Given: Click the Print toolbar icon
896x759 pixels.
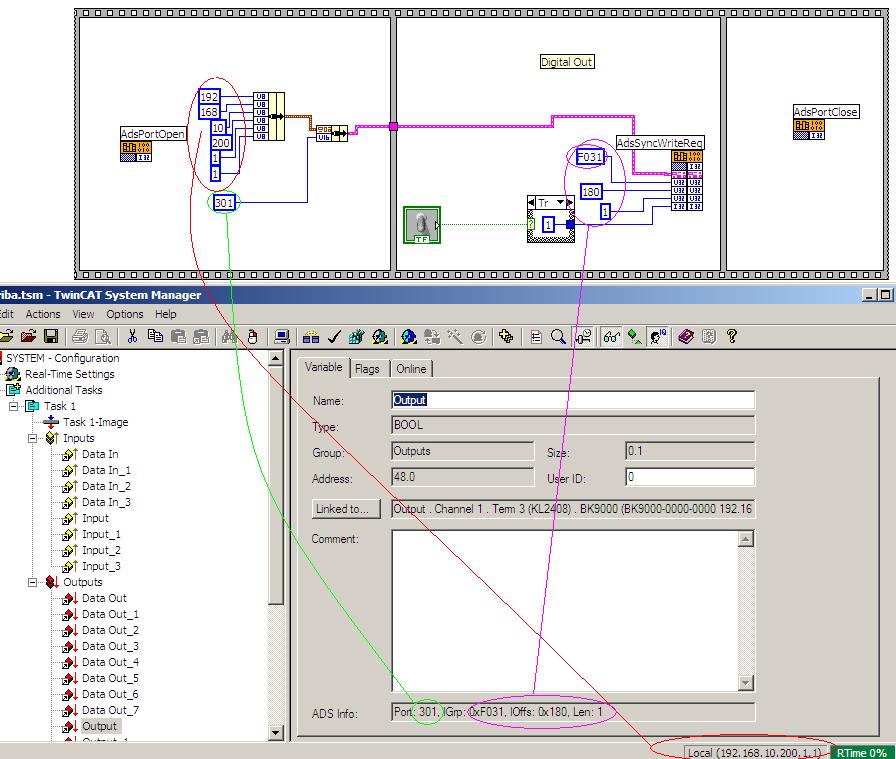Looking at the screenshot, I should pos(80,337).
